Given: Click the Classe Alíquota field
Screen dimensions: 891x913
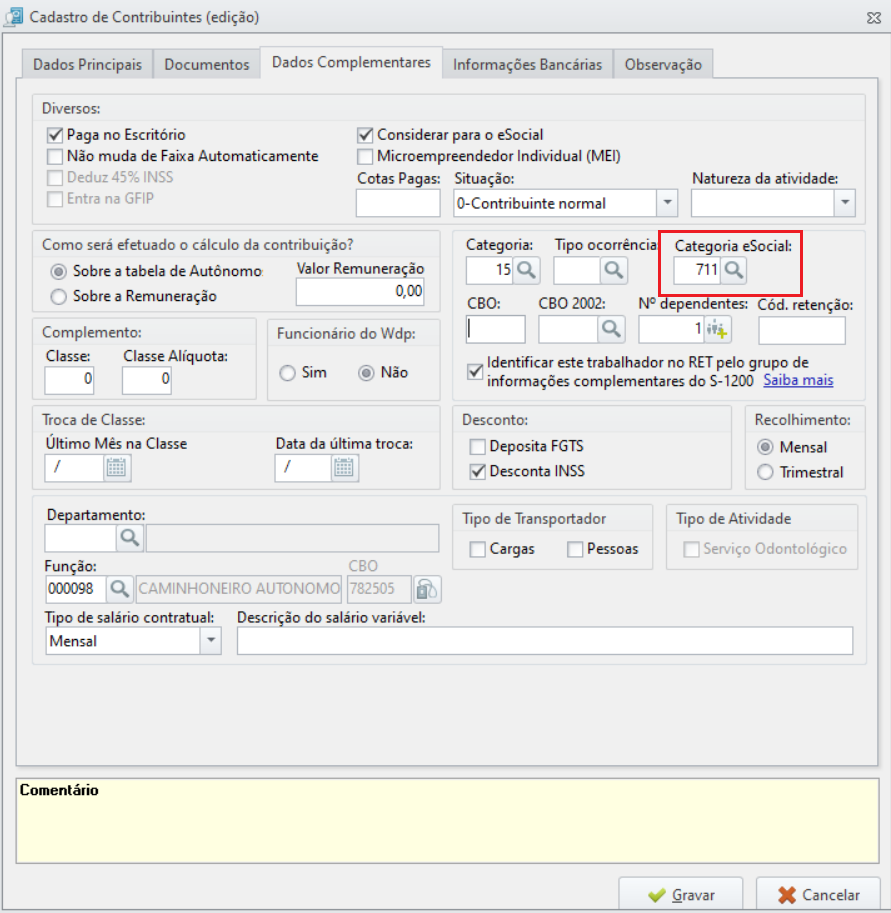Looking at the screenshot, I should click(x=147, y=380).
